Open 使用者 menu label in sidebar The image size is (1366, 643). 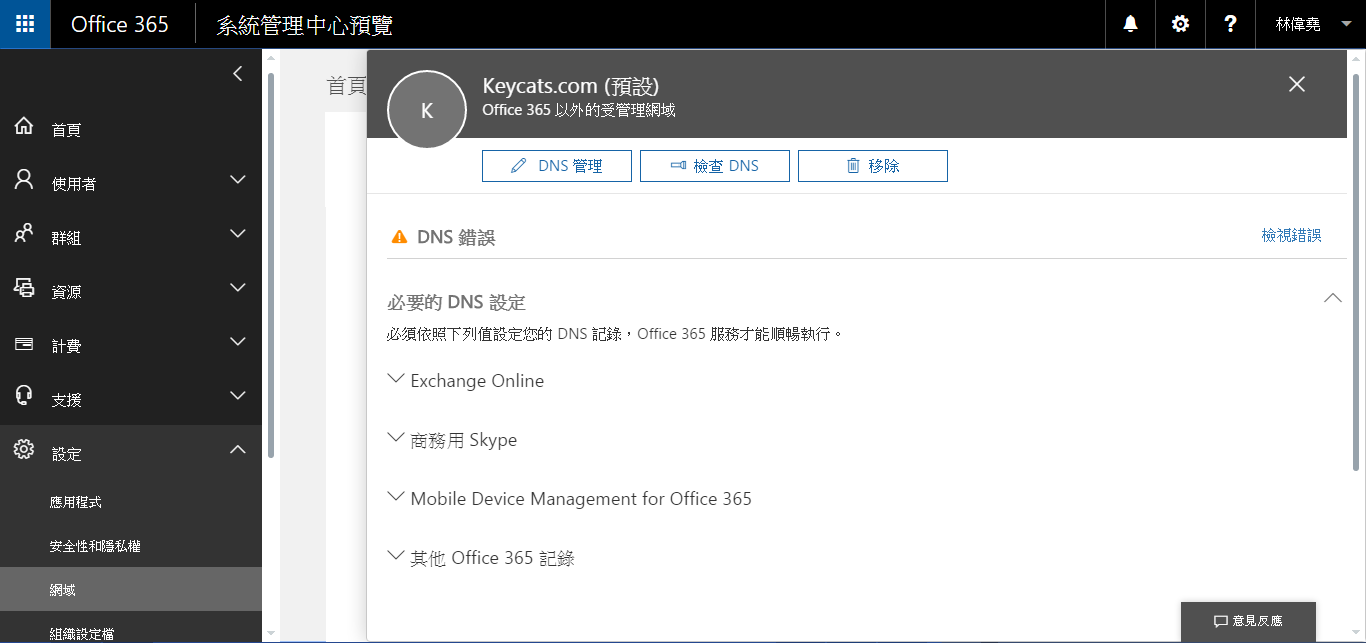click(74, 184)
